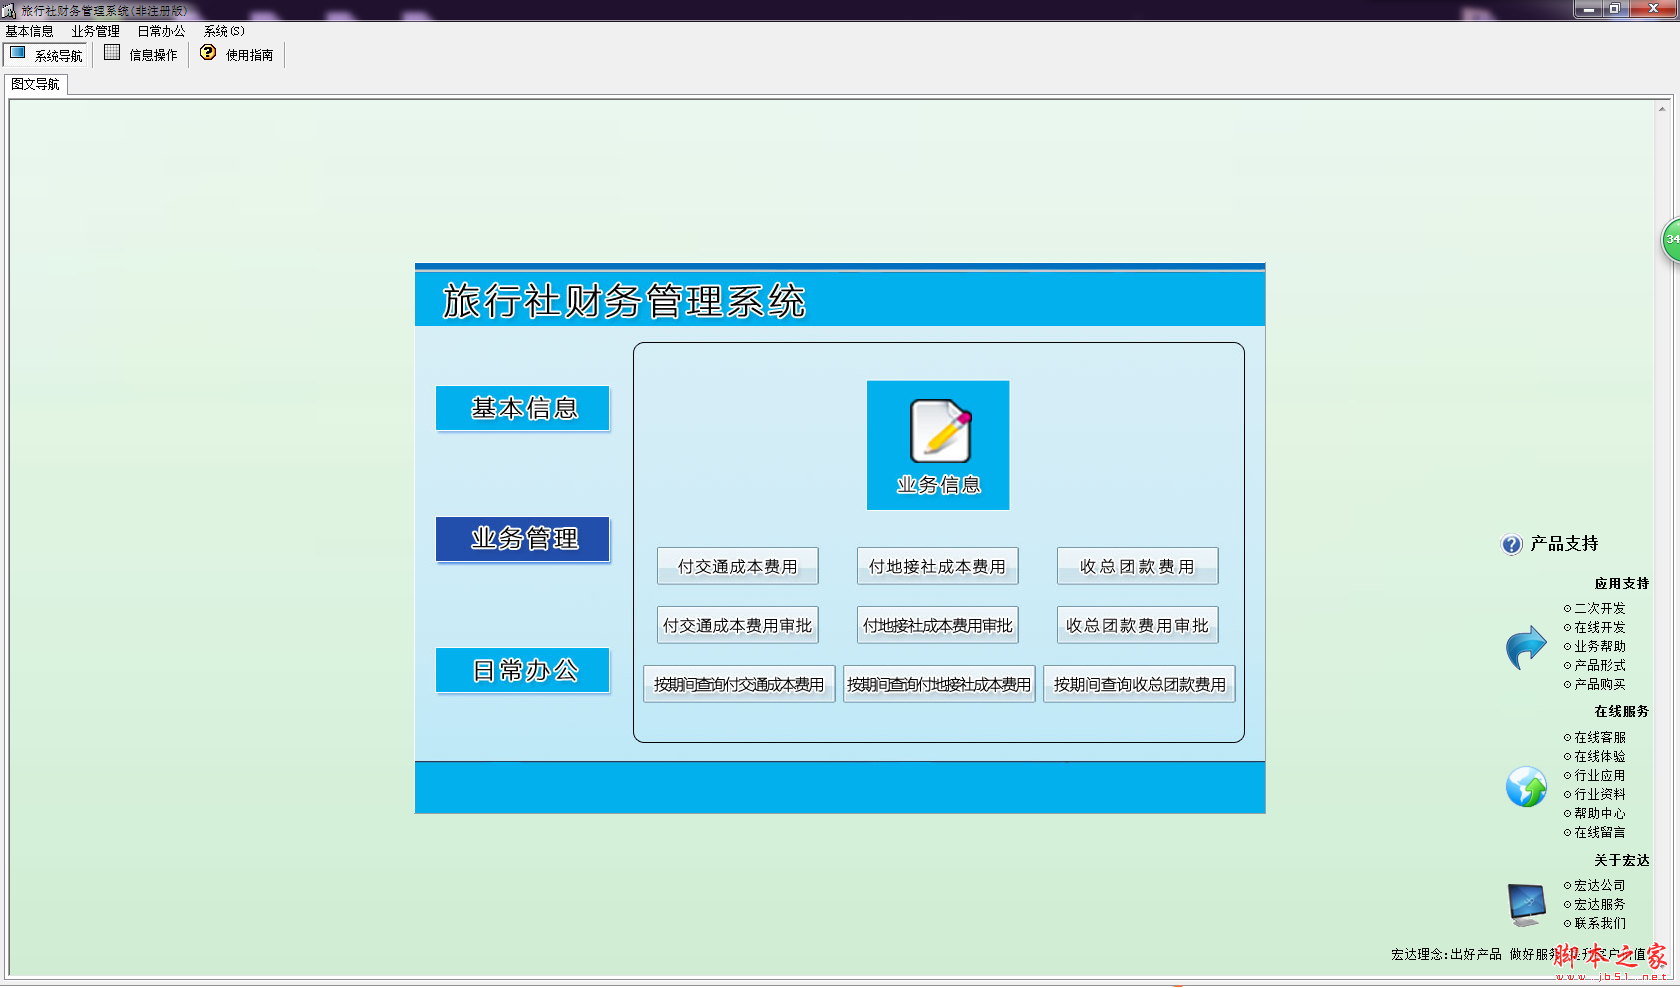
Task: Open 按期间查询付地接社成本费用 query
Action: coord(938,684)
